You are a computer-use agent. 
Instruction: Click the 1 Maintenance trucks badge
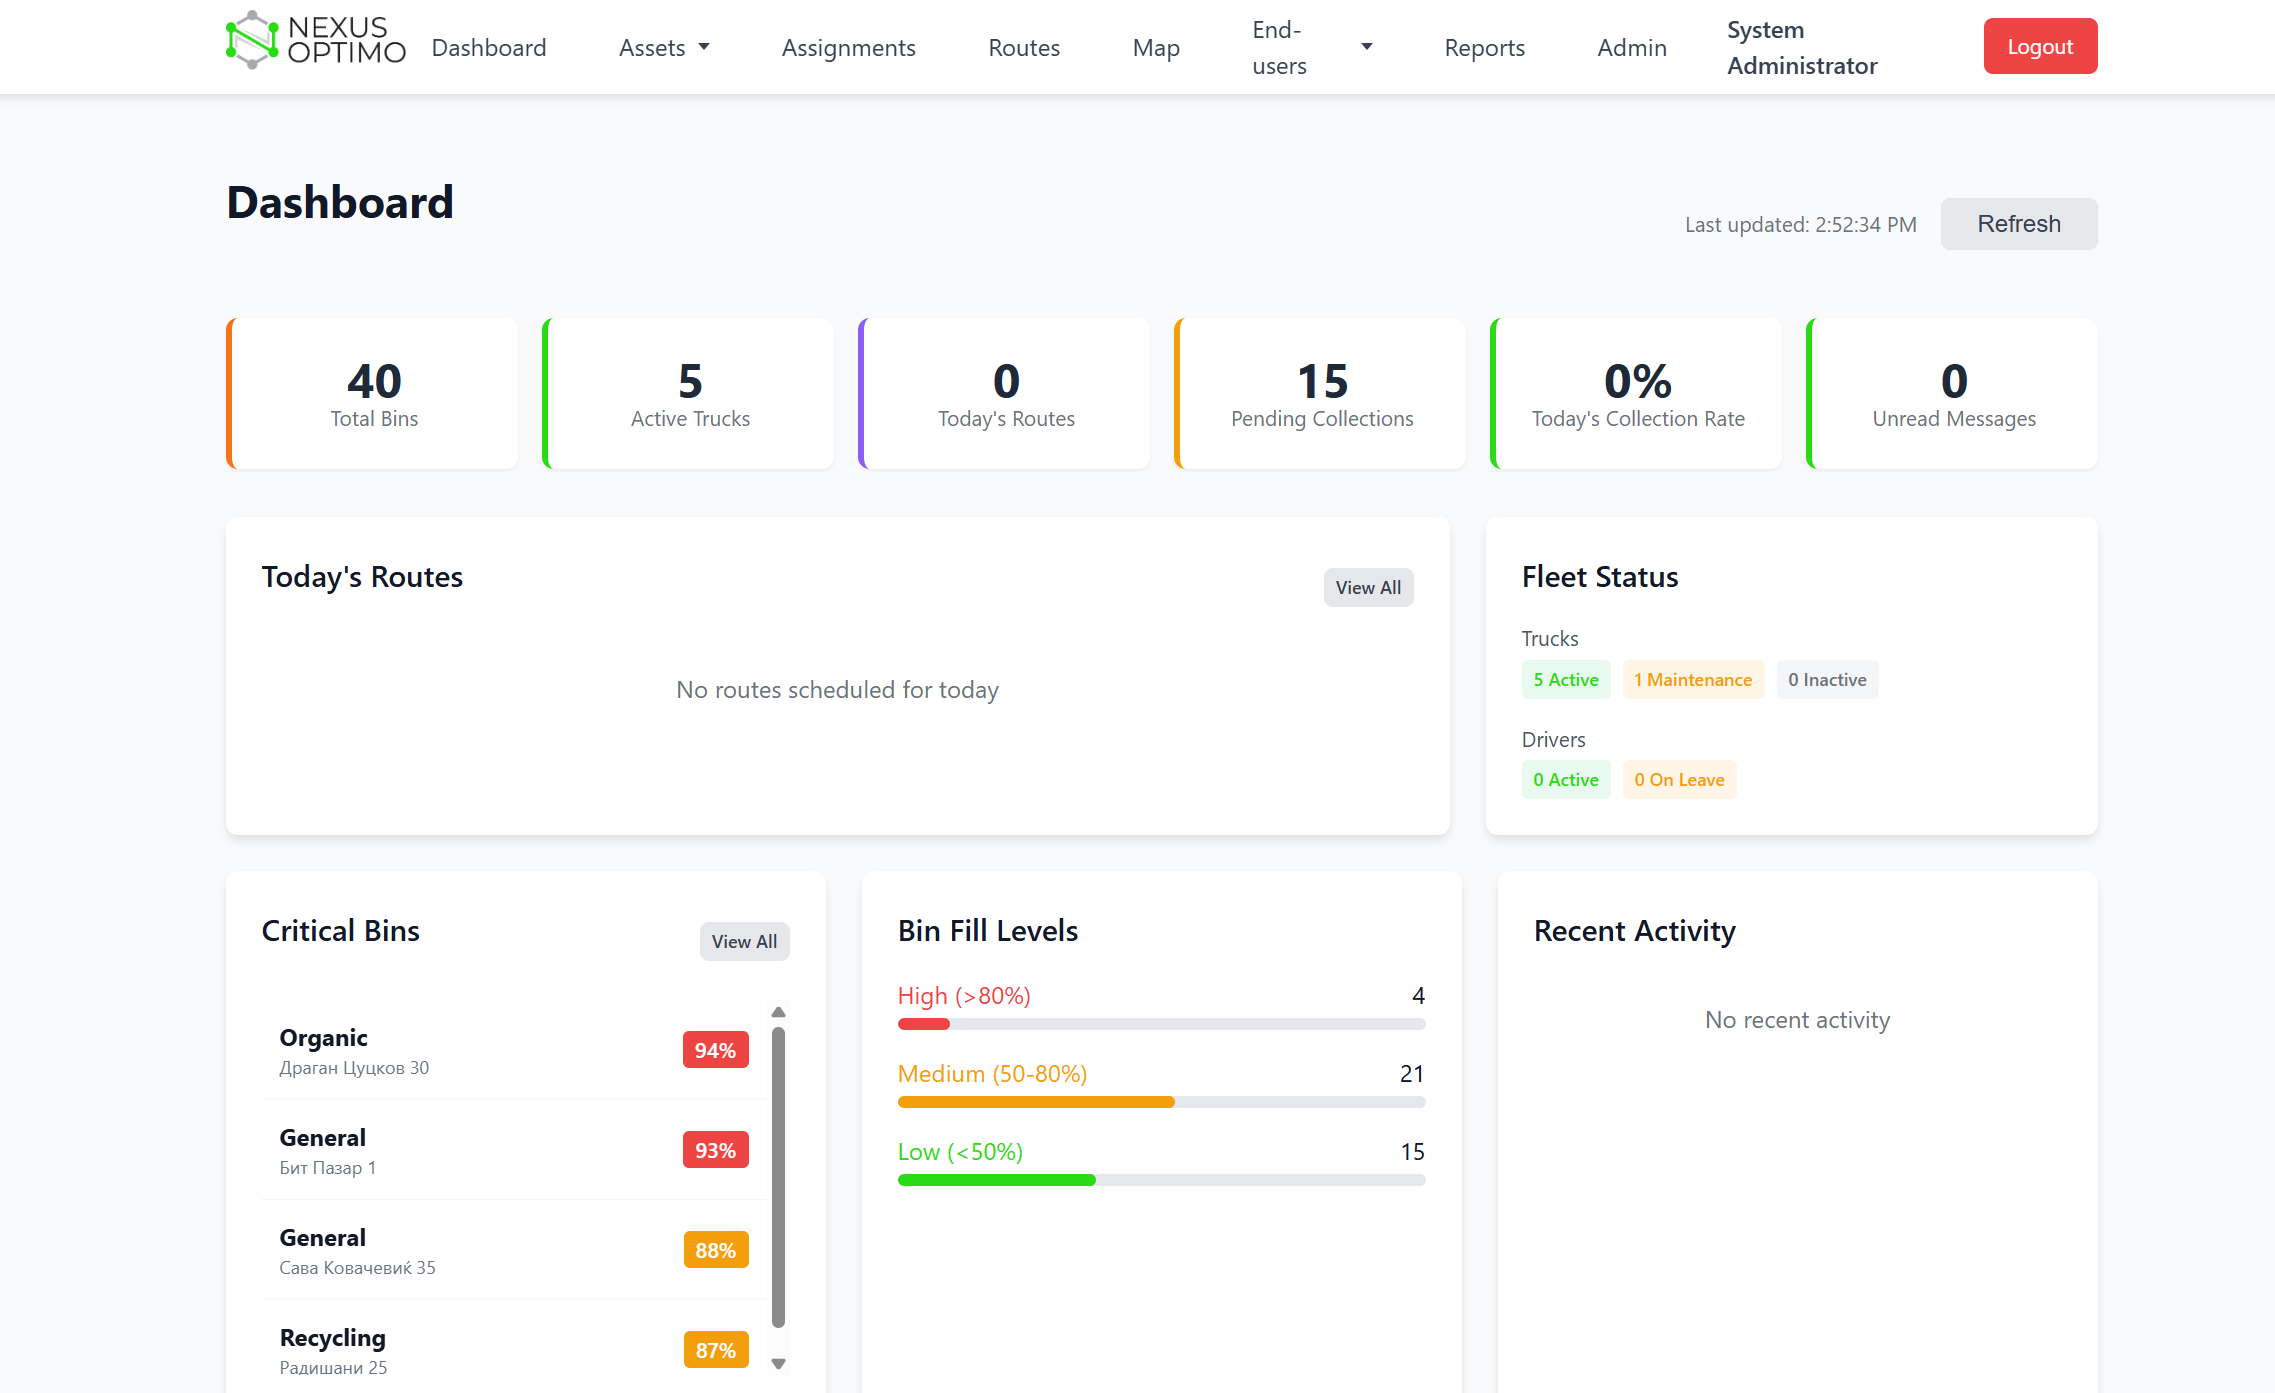click(x=1693, y=679)
